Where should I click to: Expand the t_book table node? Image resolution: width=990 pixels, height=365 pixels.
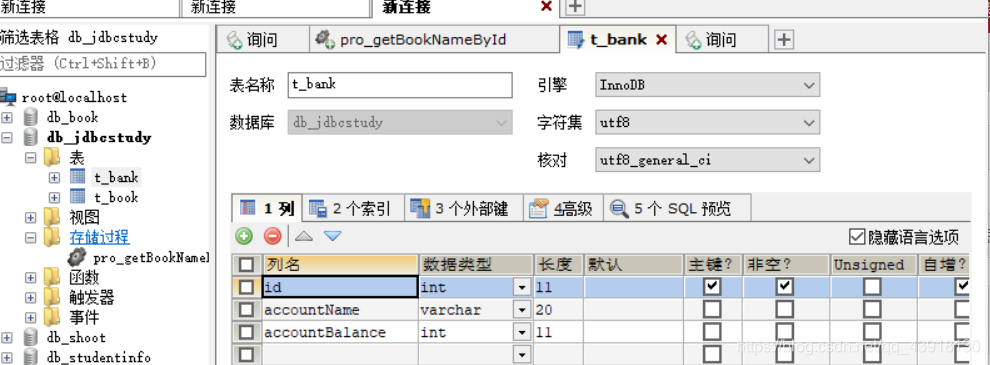54,197
